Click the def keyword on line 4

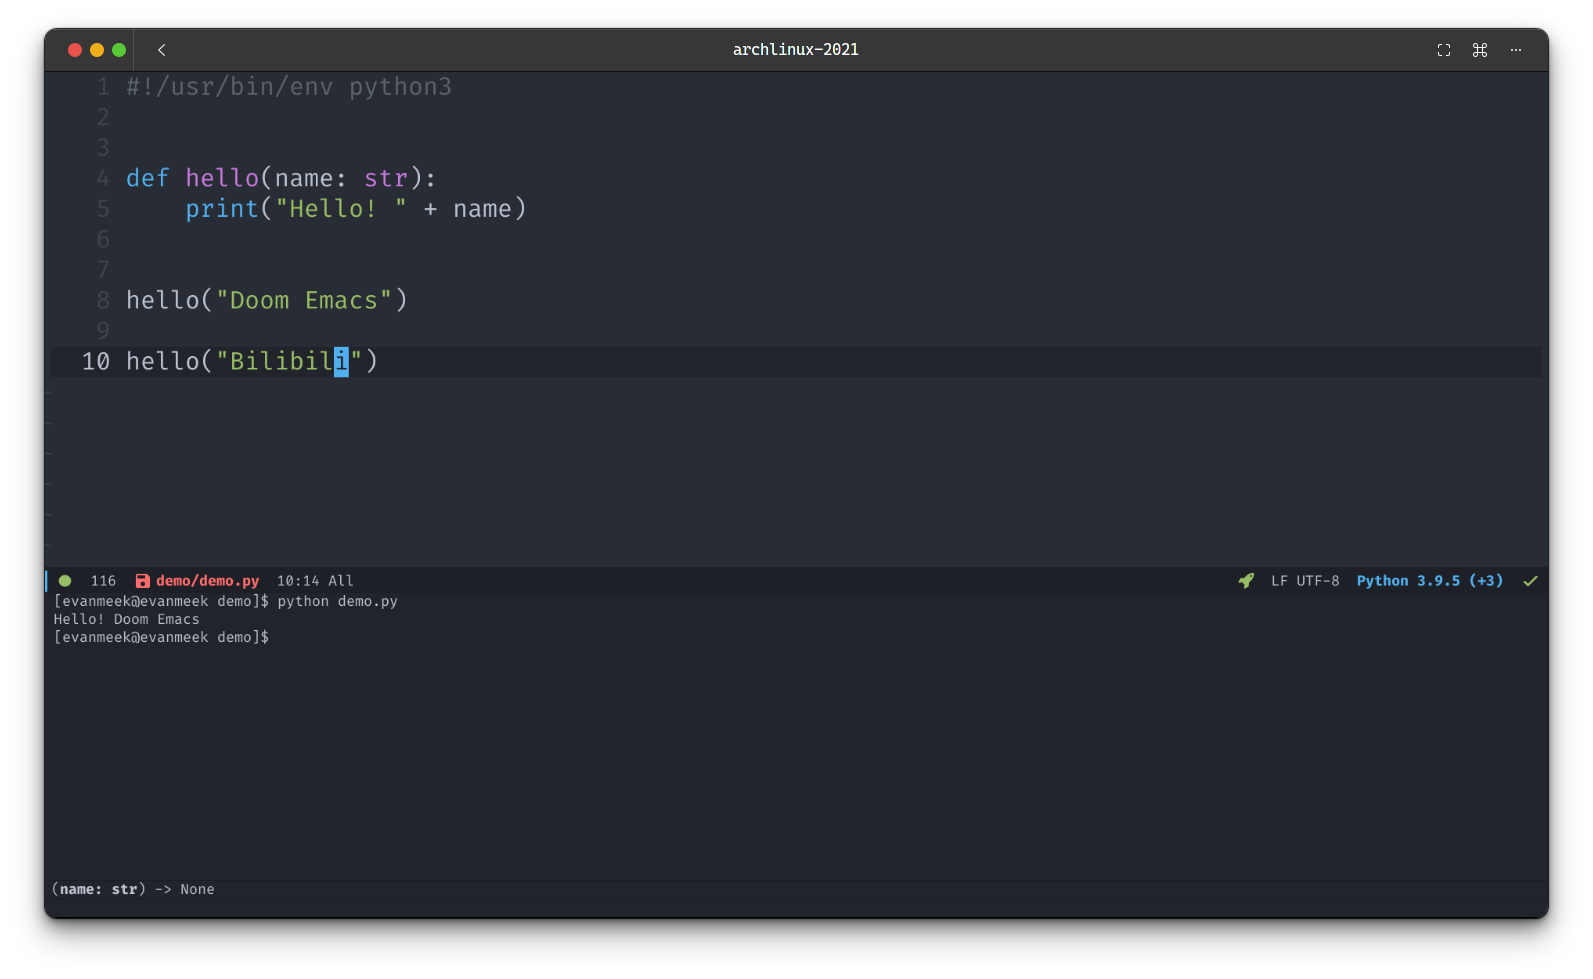[x=148, y=178]
